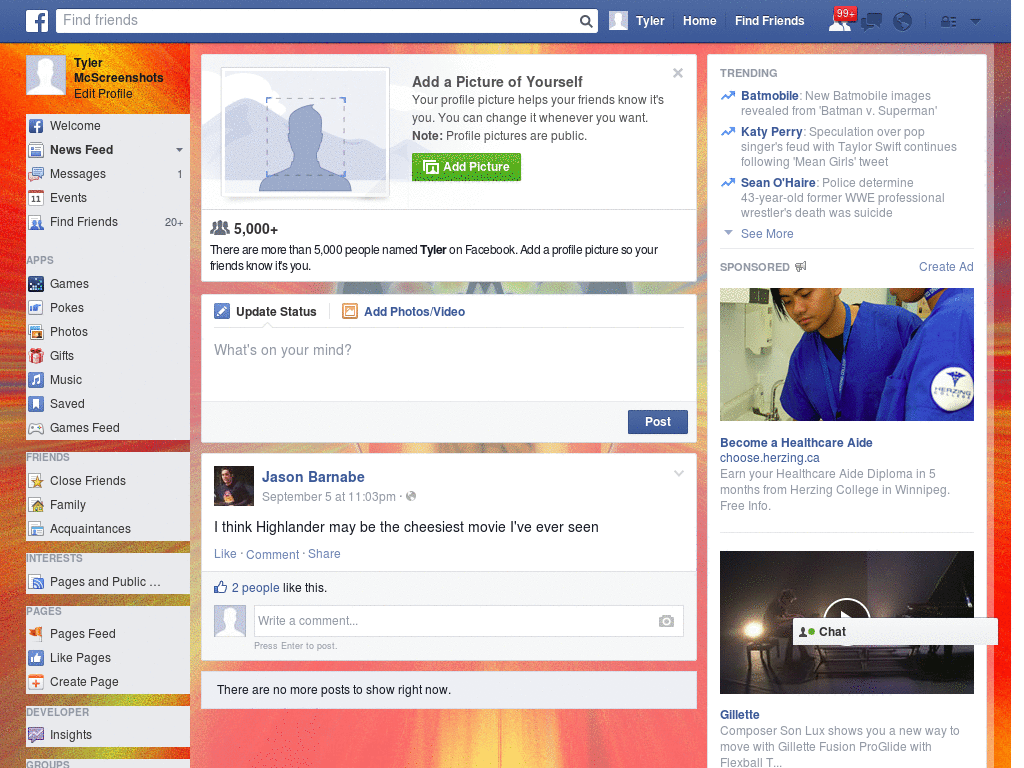Open the privacy shortcuts lock icon
This screenshot has width=1024, height=768.
click(948, 22)
